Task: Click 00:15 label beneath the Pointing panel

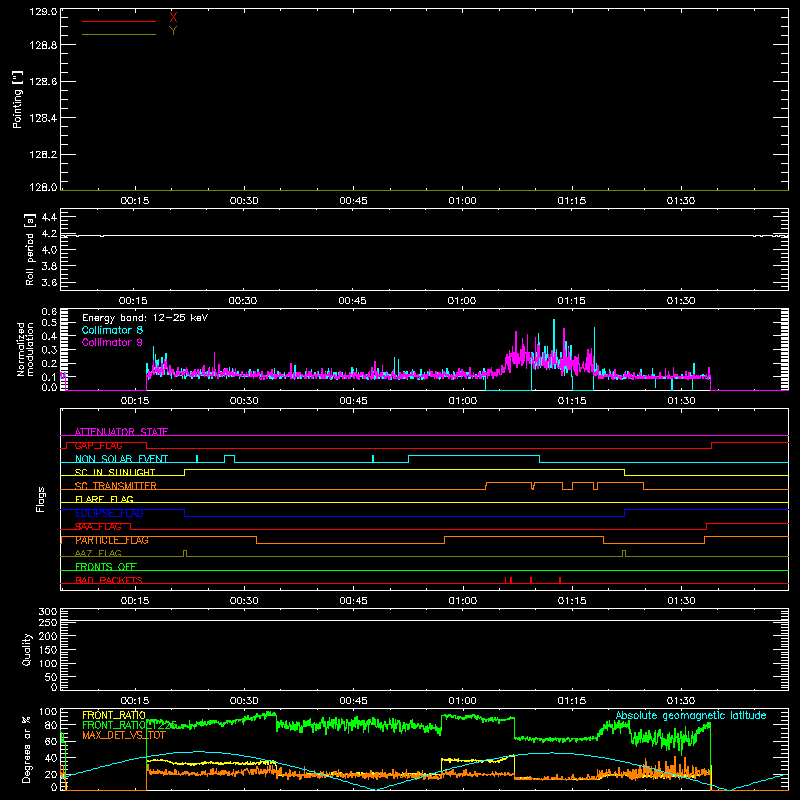Action: [135, 201]
